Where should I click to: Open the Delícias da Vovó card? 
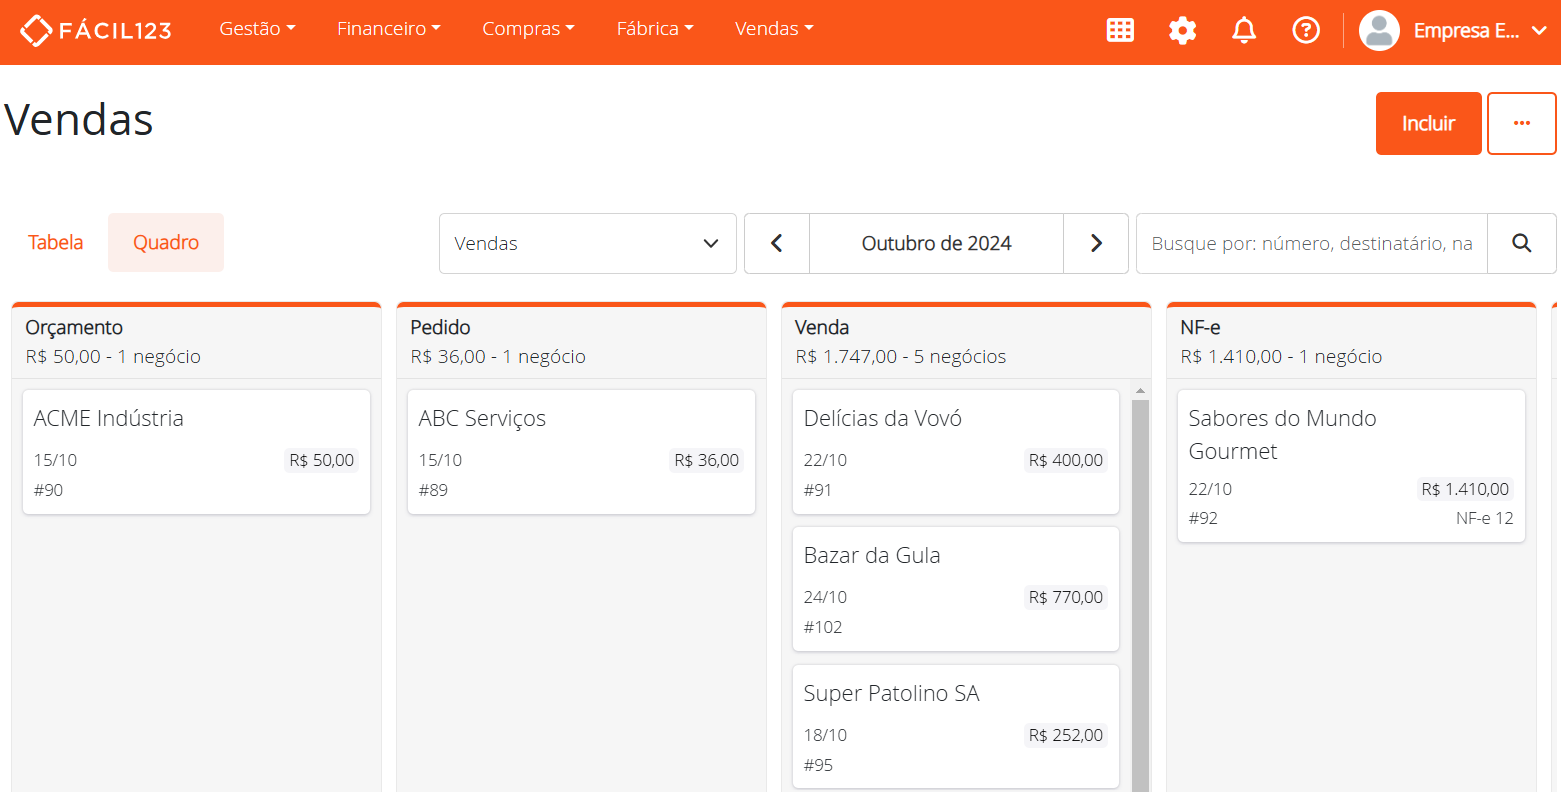955,452
